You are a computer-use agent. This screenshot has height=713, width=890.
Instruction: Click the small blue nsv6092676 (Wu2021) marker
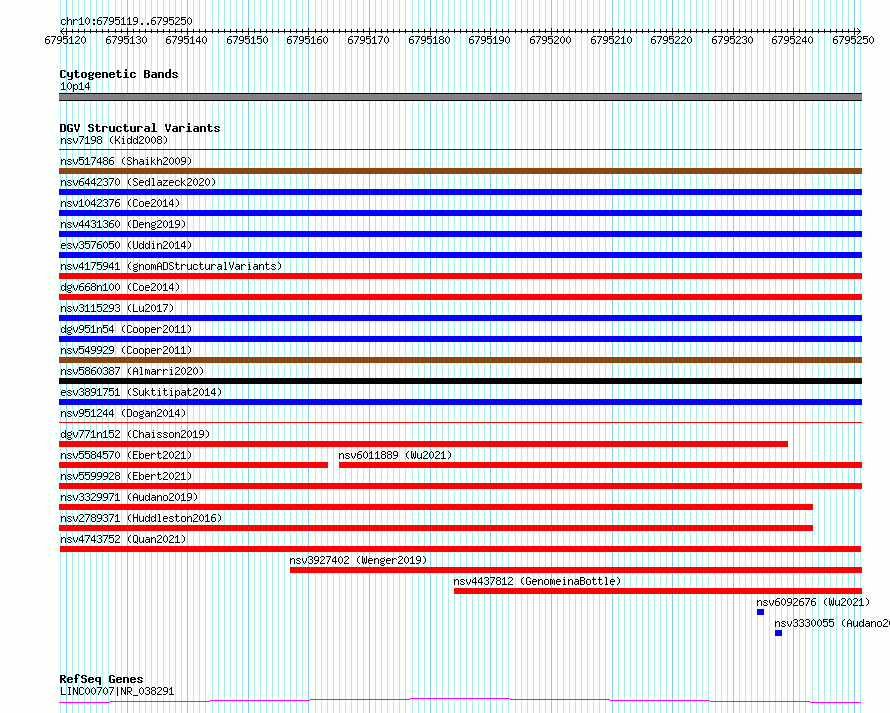click(761, 612)
